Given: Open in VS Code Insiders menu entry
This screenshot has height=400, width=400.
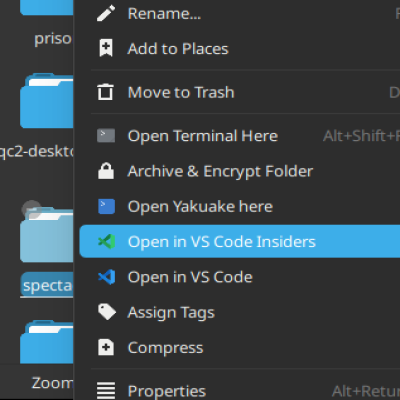Looking at the screenshot, I should pos(240,241).
